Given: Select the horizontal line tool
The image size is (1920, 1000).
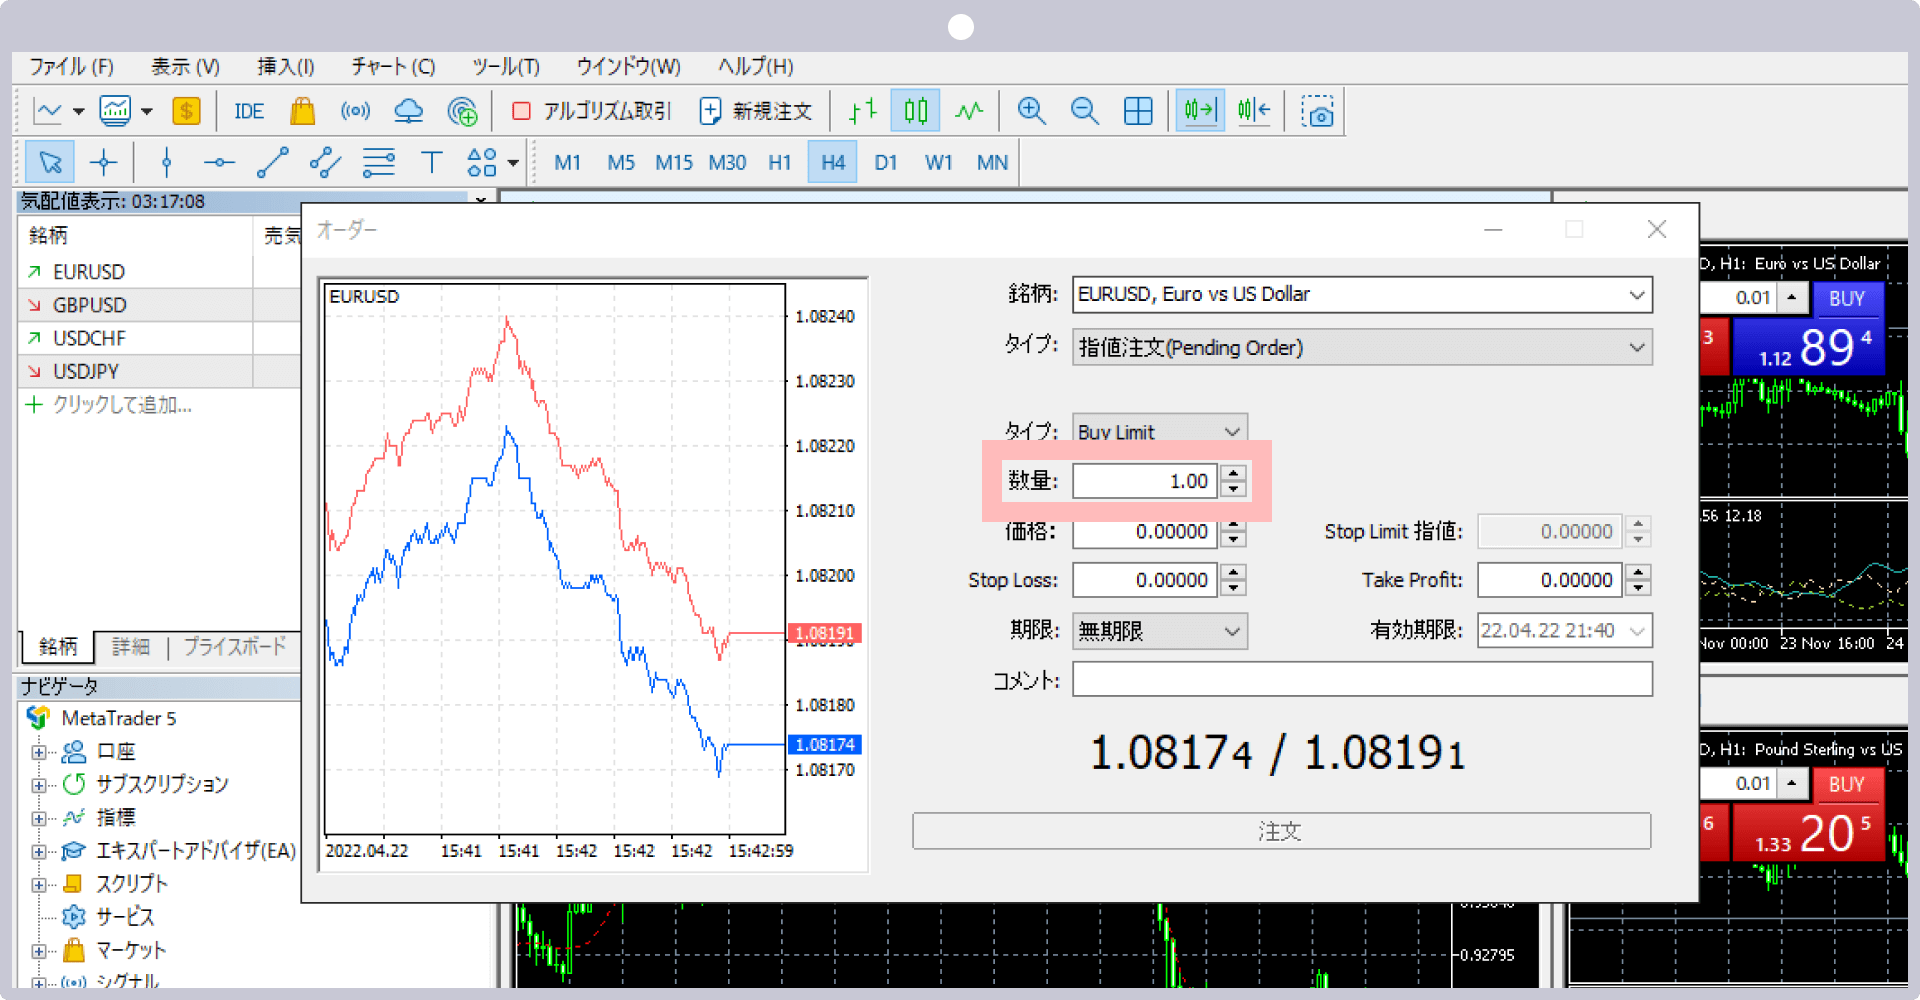Looking at the screenshot, I should [x=219, y=162].
